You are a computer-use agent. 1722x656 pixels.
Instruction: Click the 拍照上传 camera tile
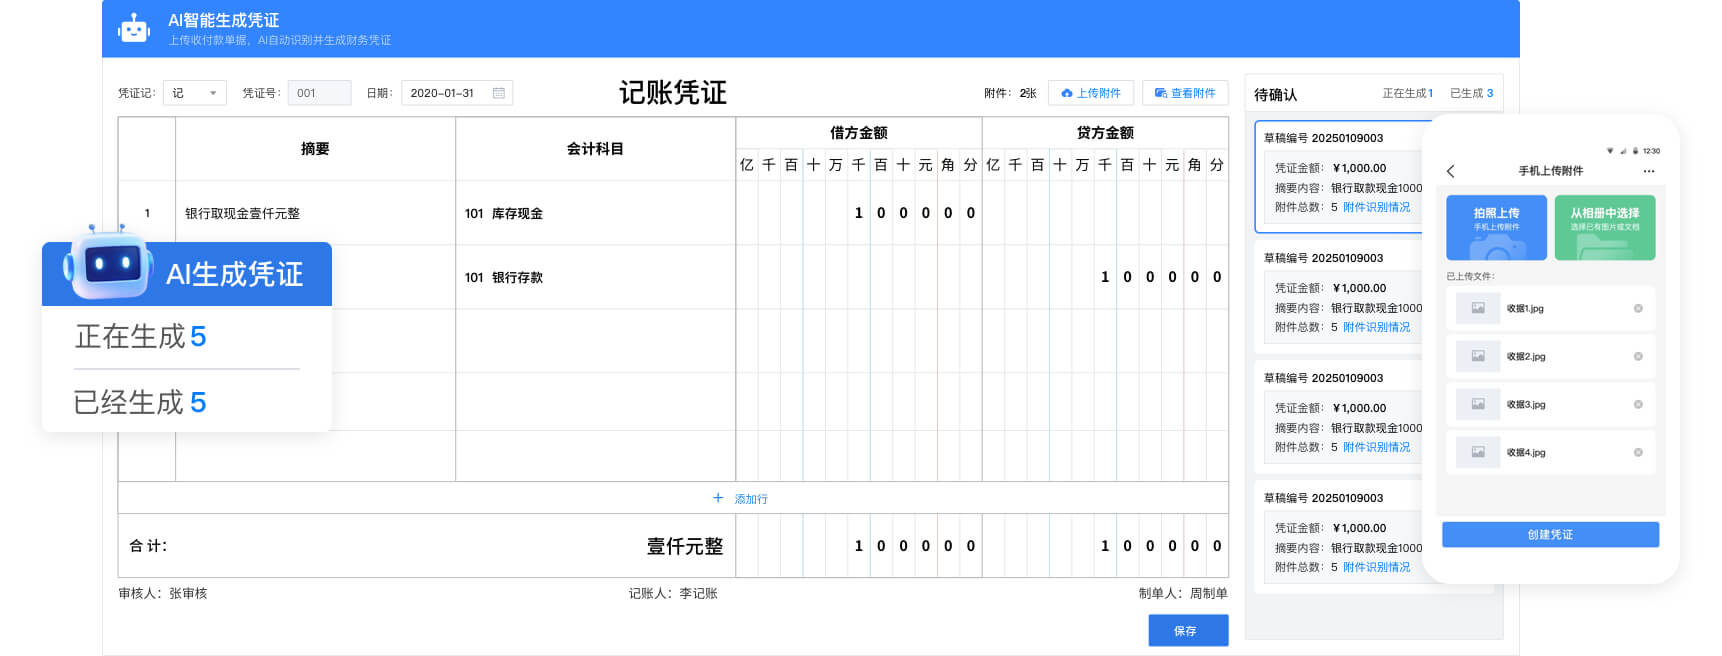1496,227
